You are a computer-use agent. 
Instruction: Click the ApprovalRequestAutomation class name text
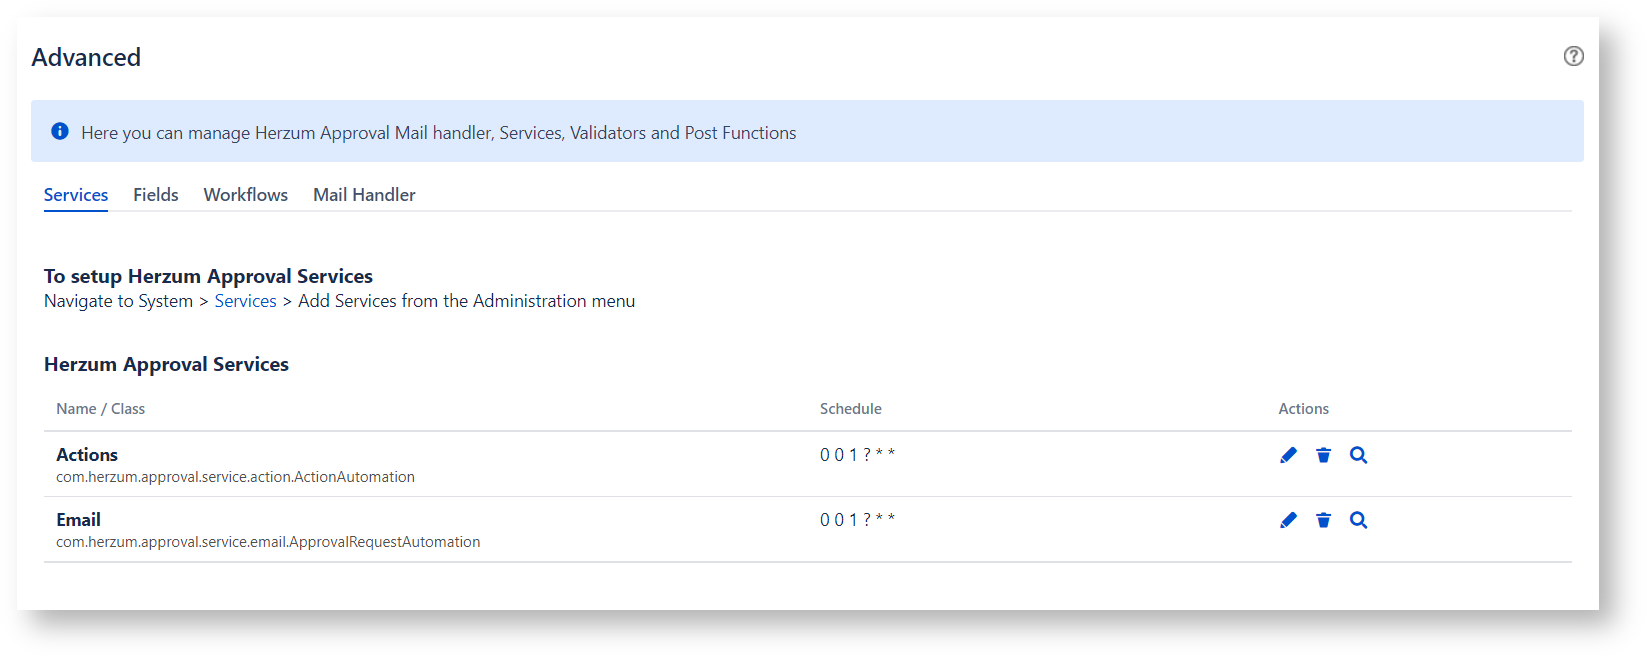point(268,542)
